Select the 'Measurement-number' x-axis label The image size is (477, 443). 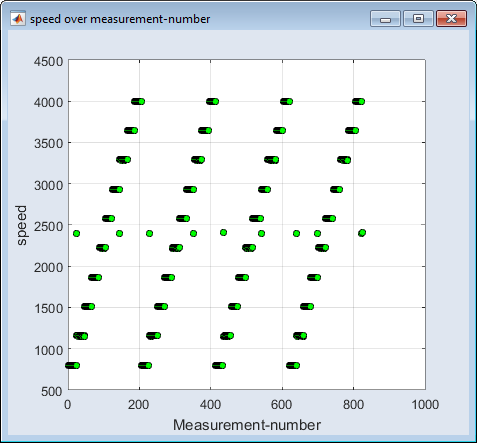(247, 425)
